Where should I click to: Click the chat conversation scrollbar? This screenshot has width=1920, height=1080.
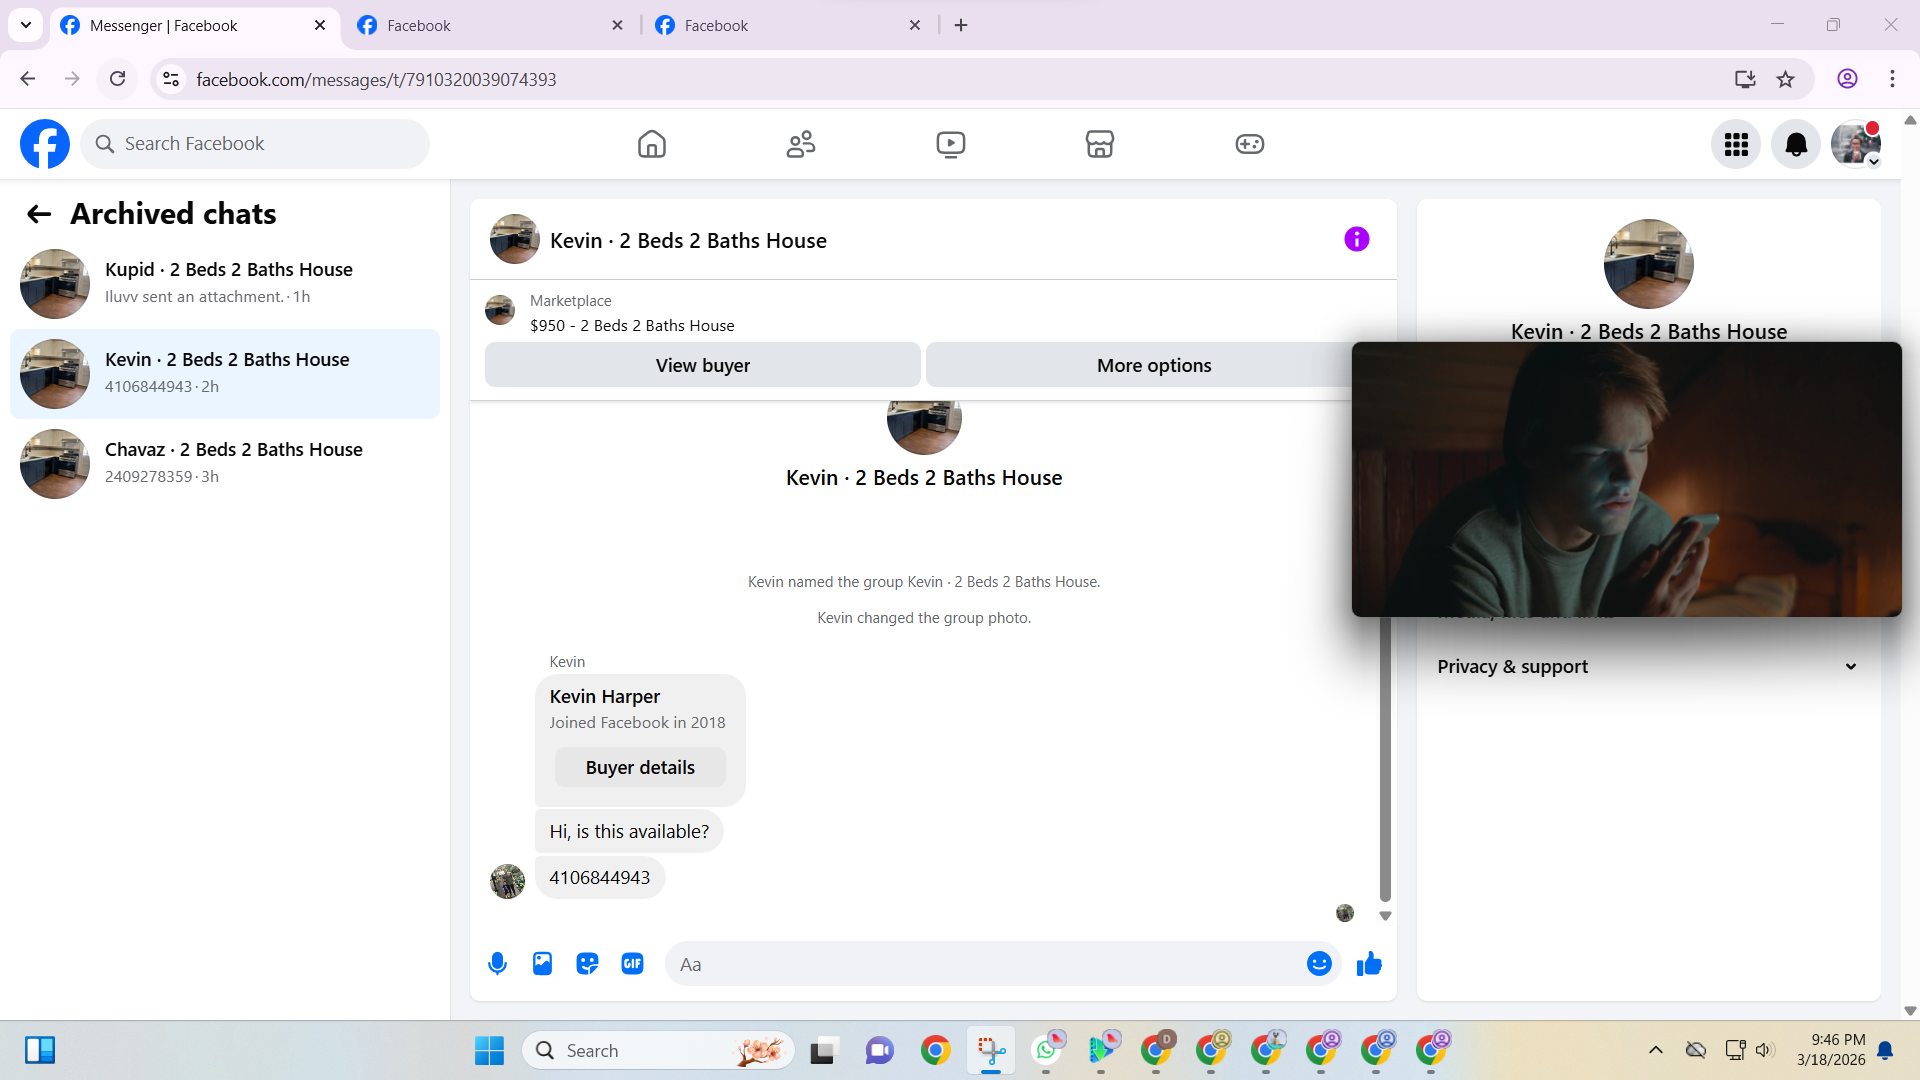[1385, 760]
